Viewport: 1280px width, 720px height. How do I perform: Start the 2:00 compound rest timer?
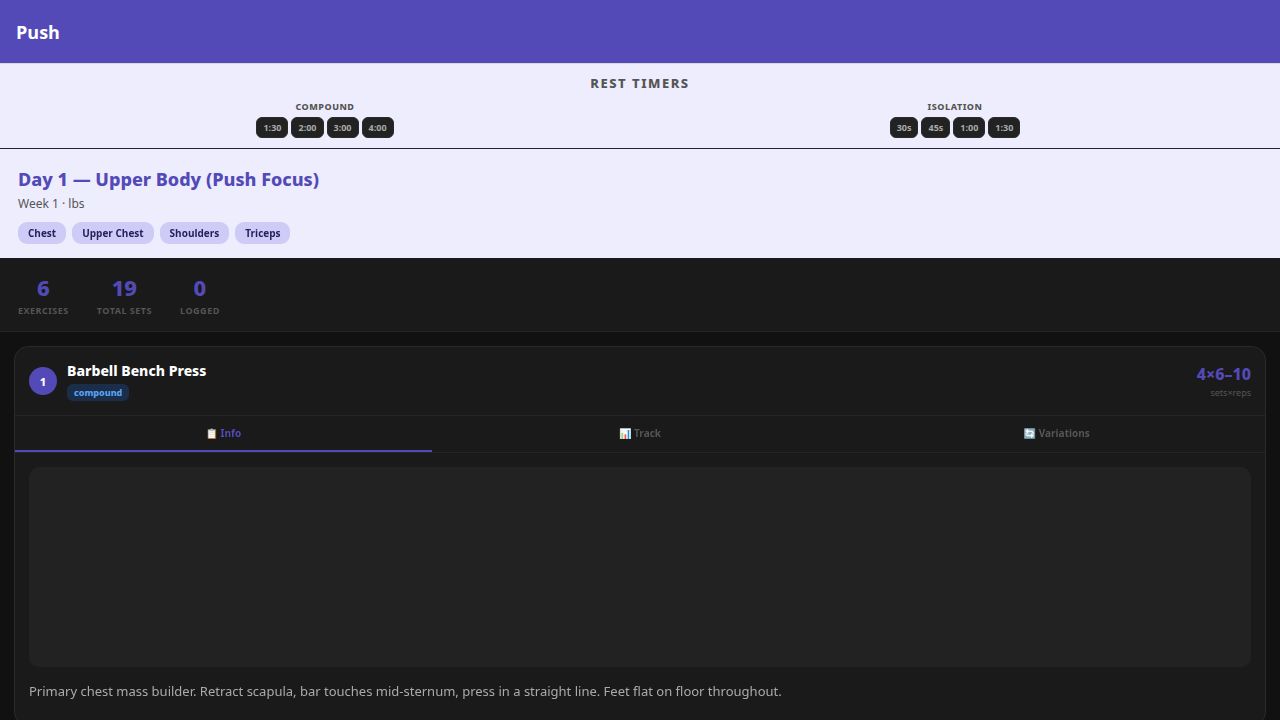pyautogui.click(x=307, y=128)
